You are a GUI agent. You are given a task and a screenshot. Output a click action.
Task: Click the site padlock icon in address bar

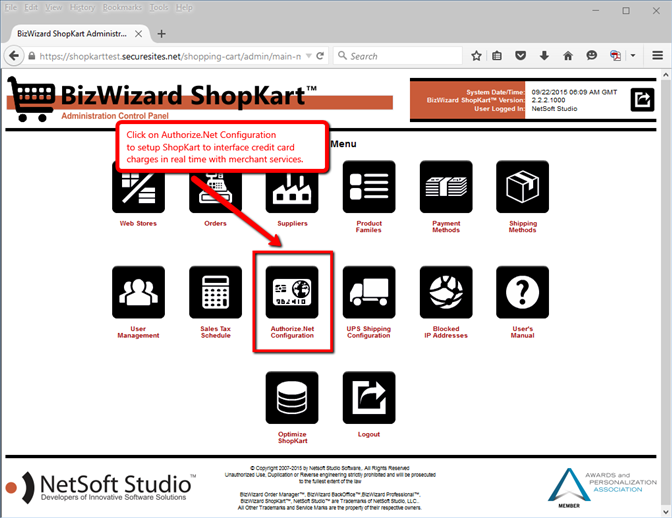(32, 56)
